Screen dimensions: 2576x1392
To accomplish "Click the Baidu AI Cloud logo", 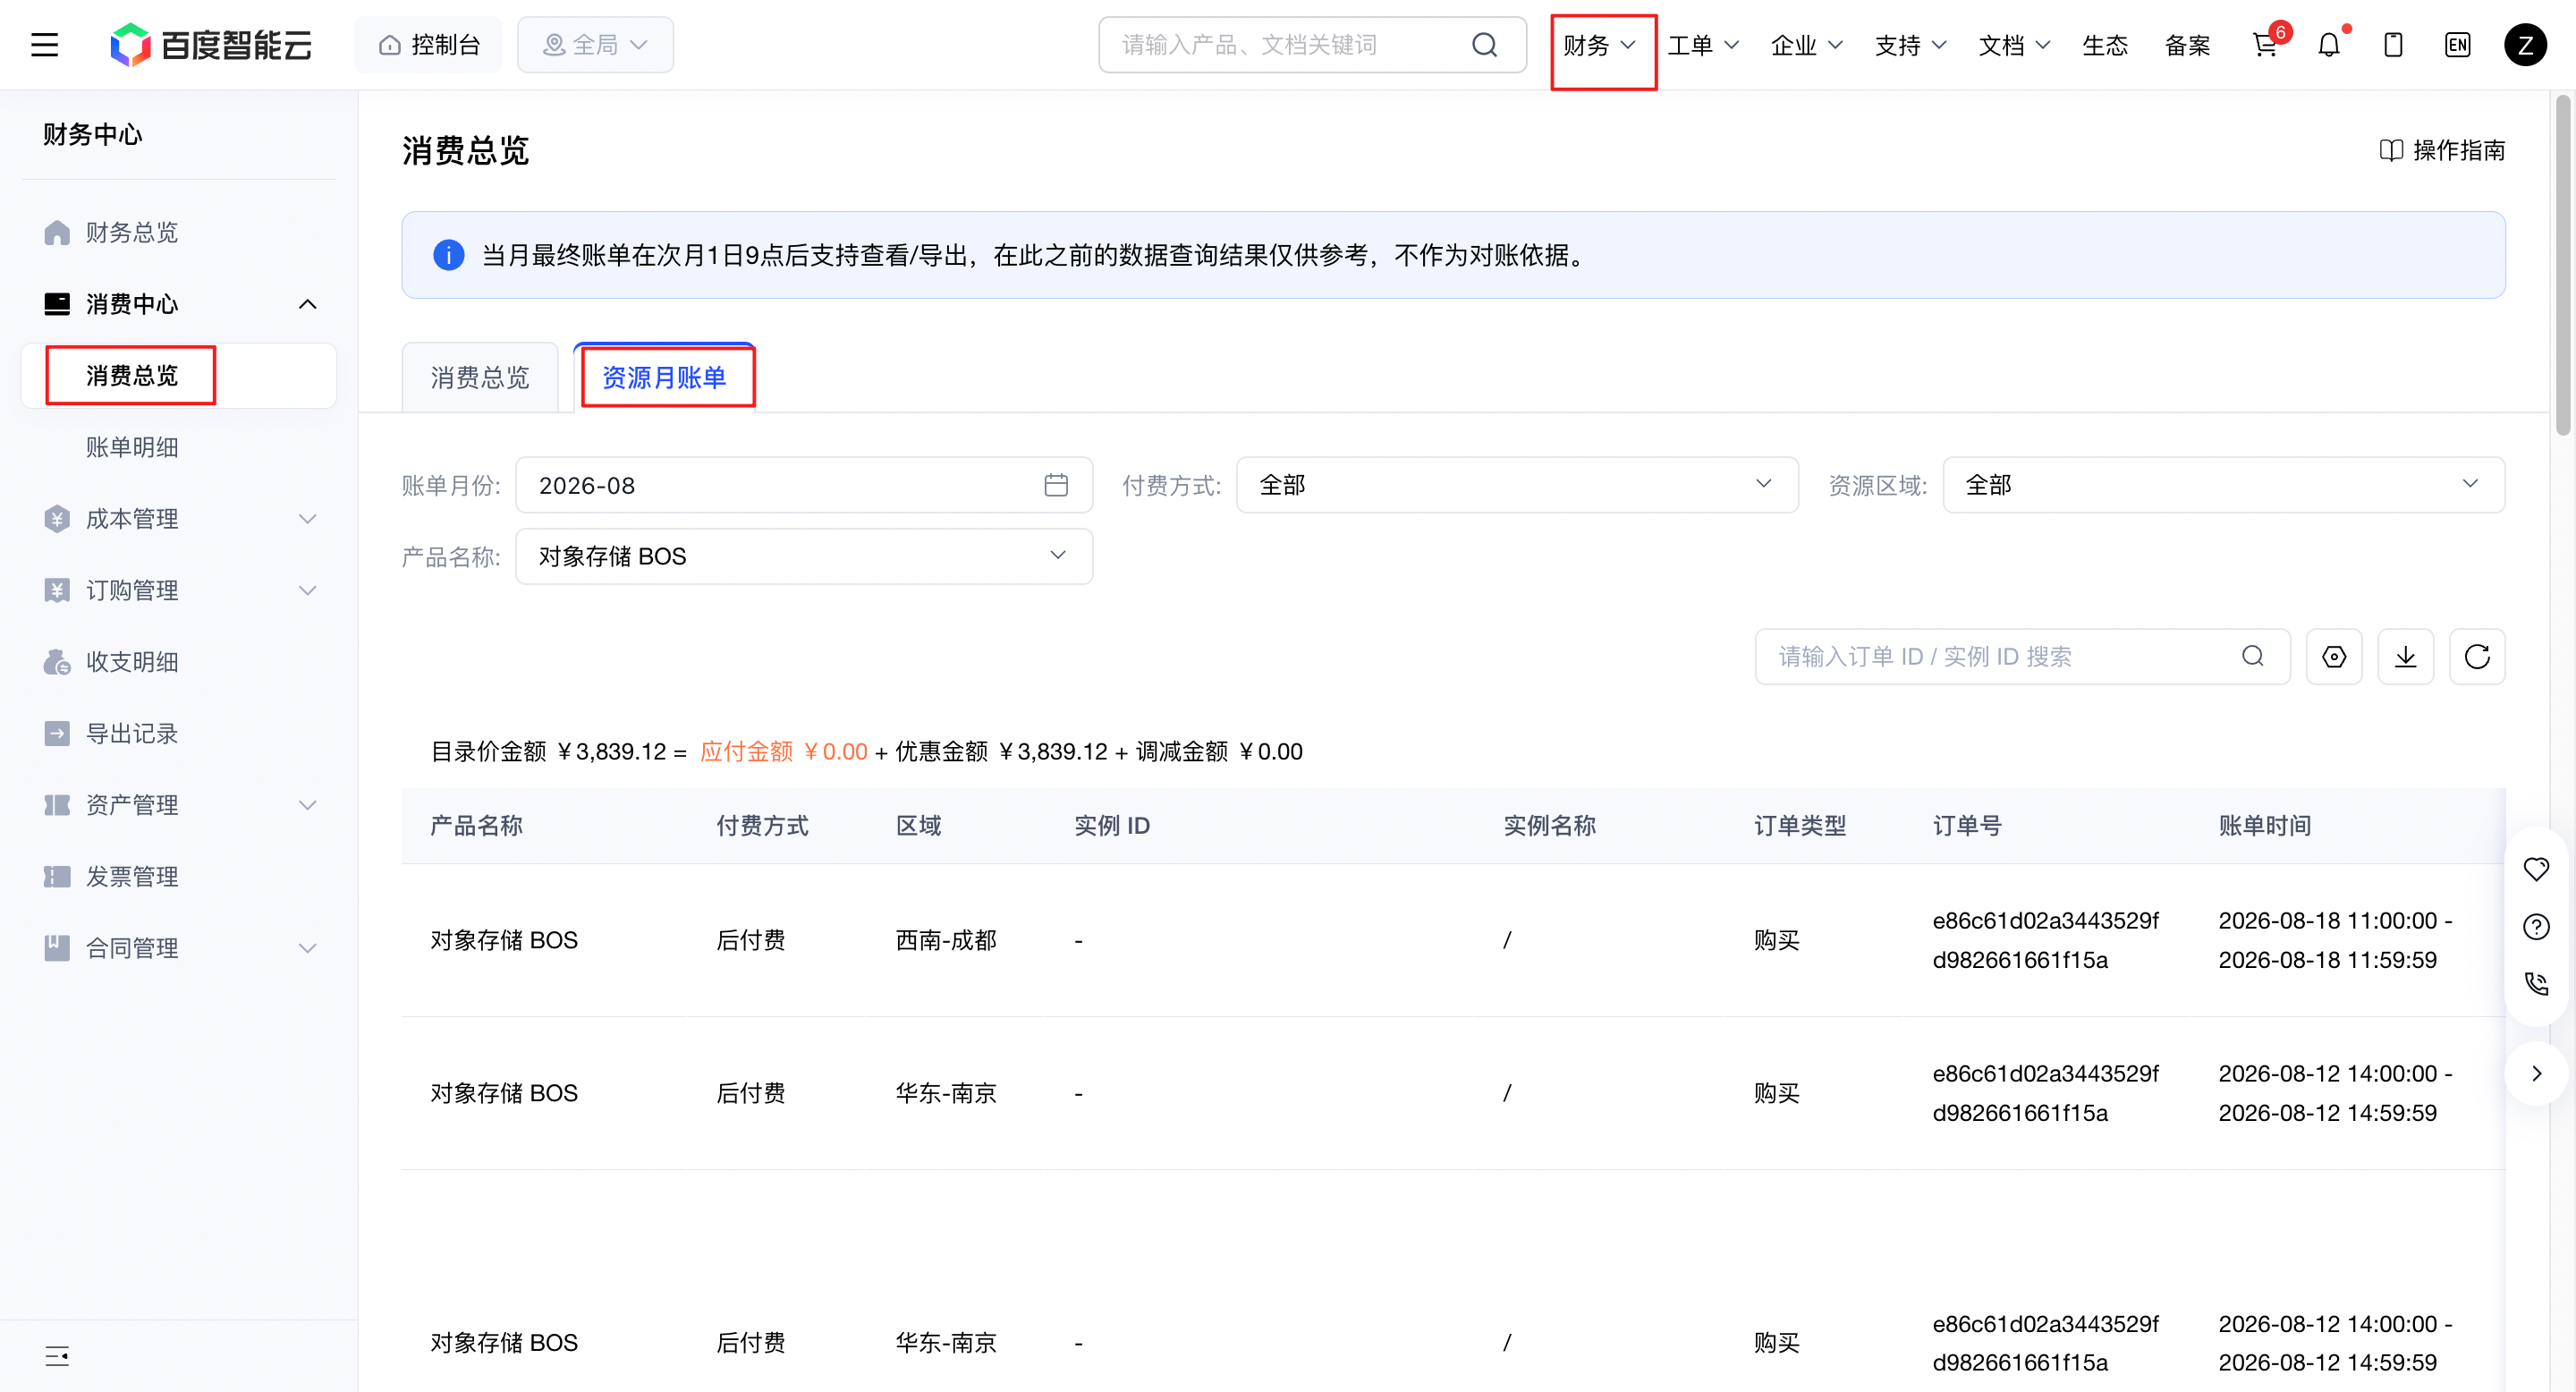I will (x=211, y=45).
